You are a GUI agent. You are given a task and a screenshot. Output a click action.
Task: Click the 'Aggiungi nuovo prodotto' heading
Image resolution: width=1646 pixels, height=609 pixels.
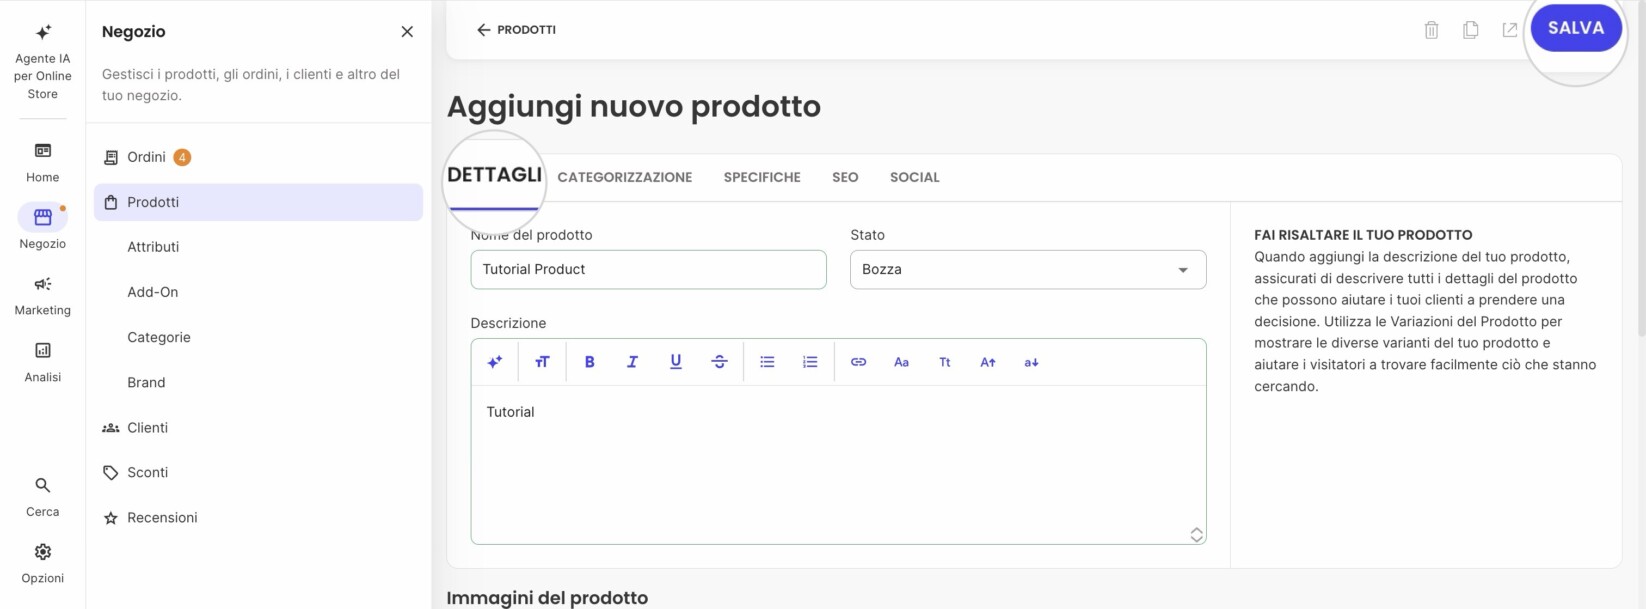pyautogui.click(x=633, y=106)
